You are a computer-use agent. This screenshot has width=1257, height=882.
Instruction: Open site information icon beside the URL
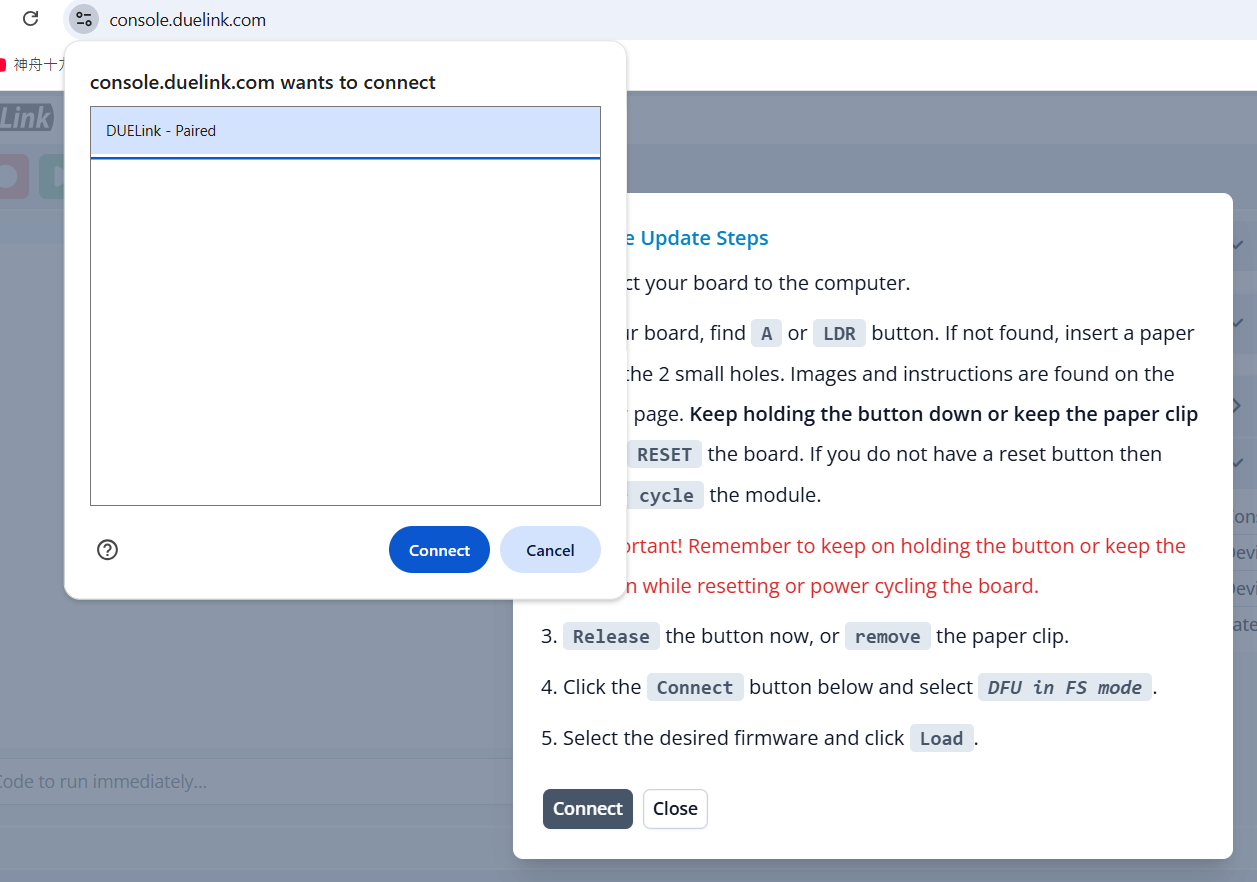[84, 19]
